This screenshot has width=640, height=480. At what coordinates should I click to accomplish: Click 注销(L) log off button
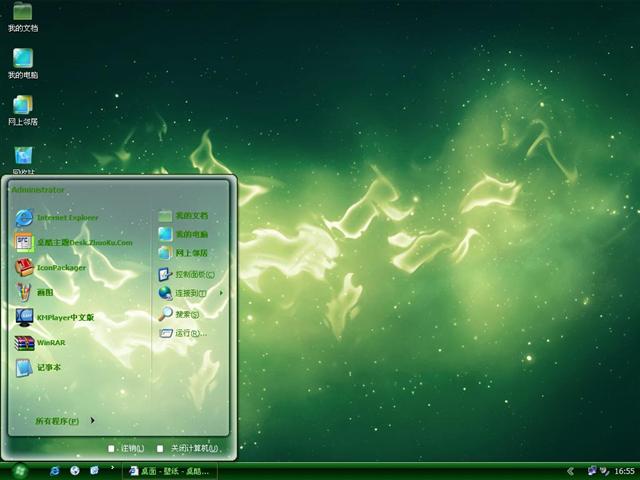point(126,449)
